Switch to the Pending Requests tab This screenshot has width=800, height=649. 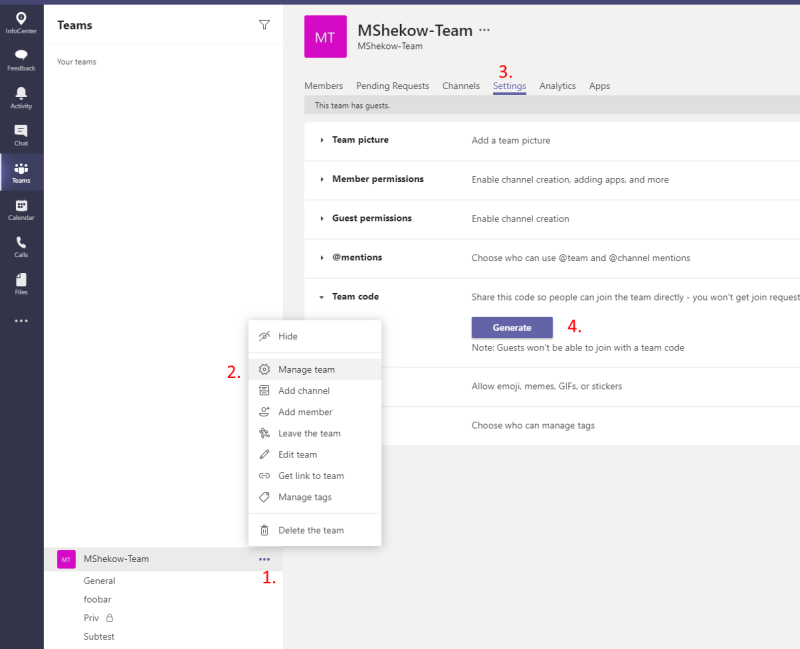pos(392,86)
